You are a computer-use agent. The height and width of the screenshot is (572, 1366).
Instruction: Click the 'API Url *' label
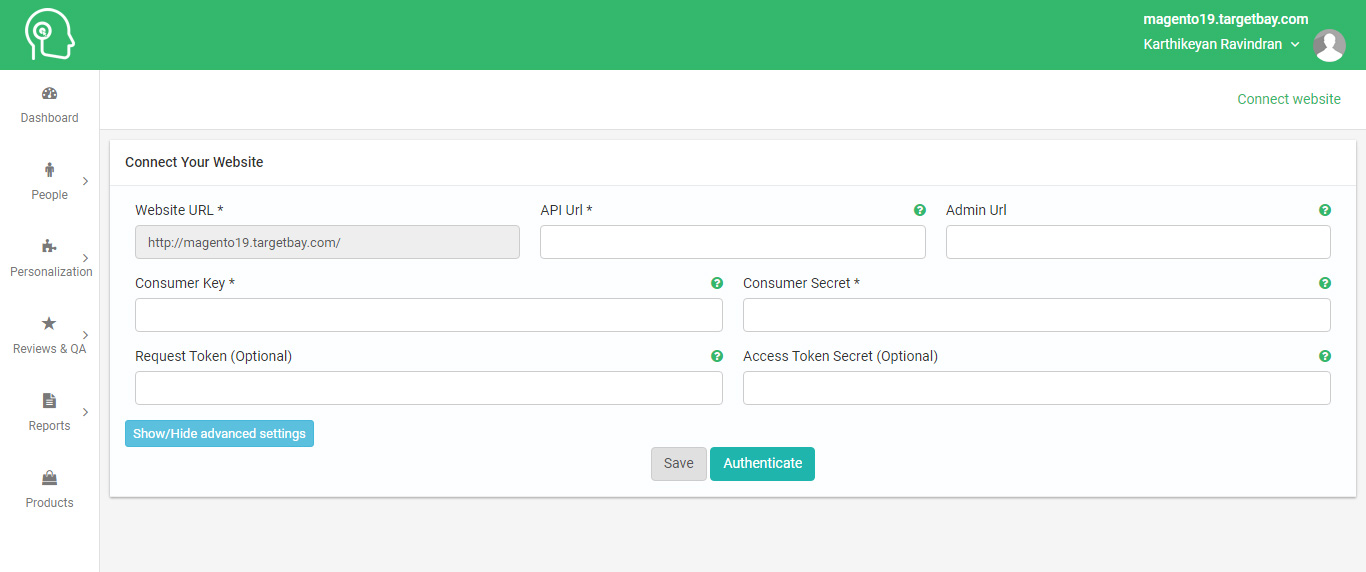click(566, 210)
